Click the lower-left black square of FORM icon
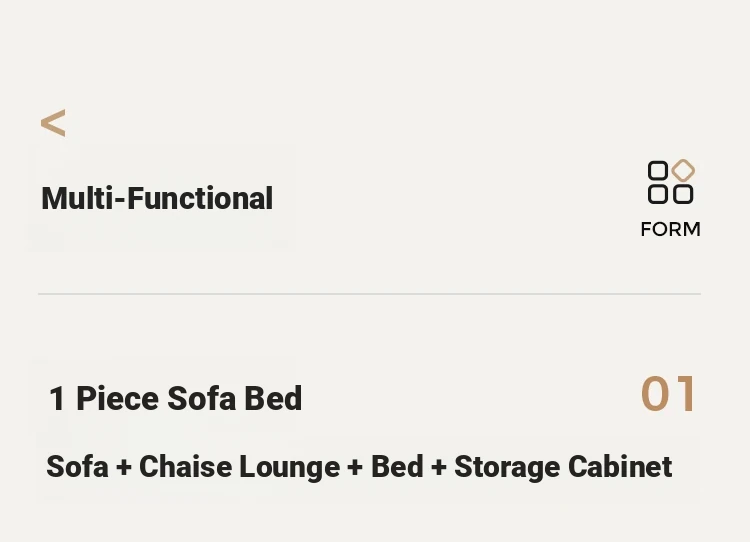This screenshot has height=542, width=750. (658, 195)
